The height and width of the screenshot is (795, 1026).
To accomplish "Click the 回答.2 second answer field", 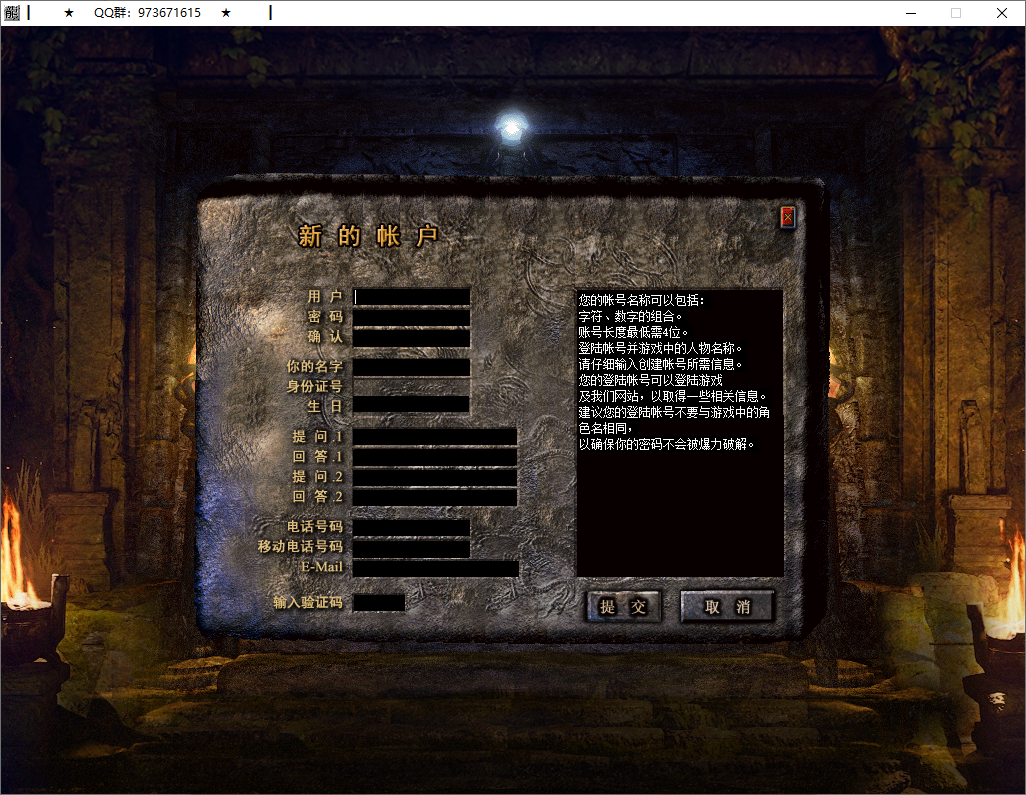I will pyautogui.click(x=433, y=497).
